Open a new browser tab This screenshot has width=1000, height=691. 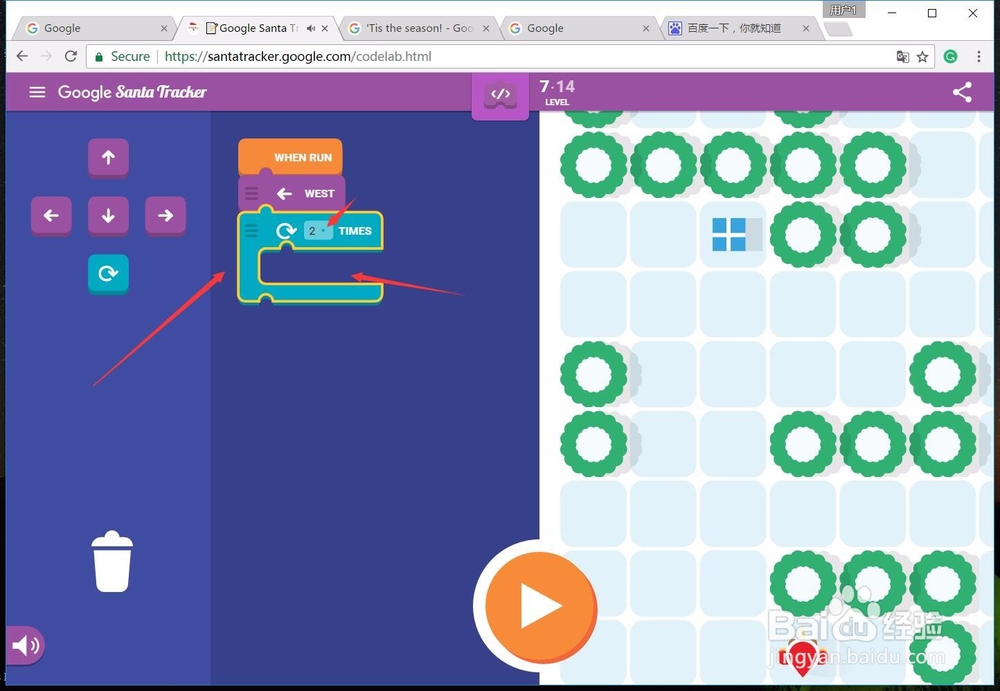[838, 29]
